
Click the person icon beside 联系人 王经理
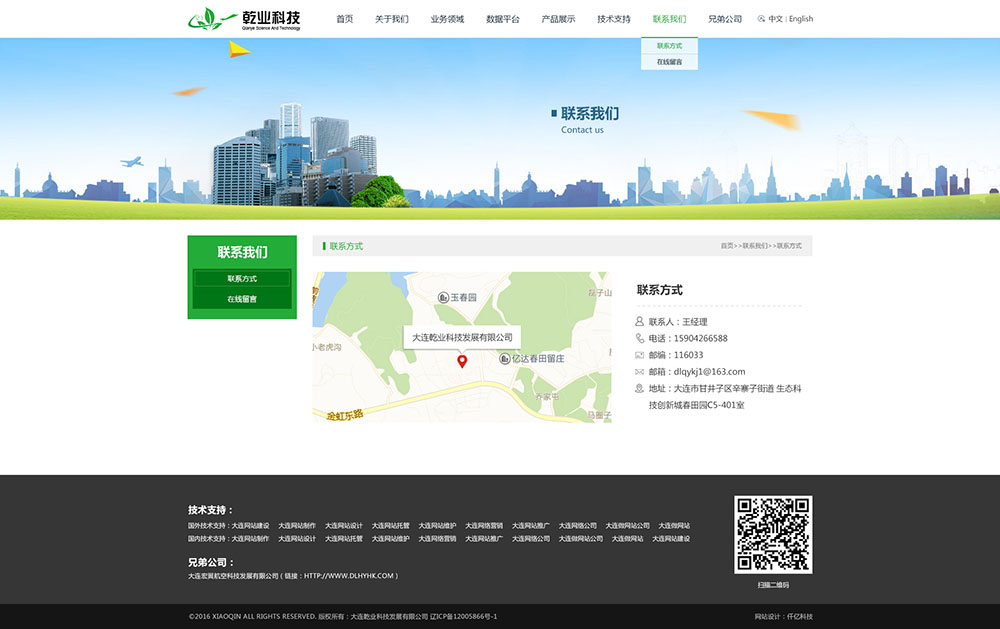click(x=638, y=320)
